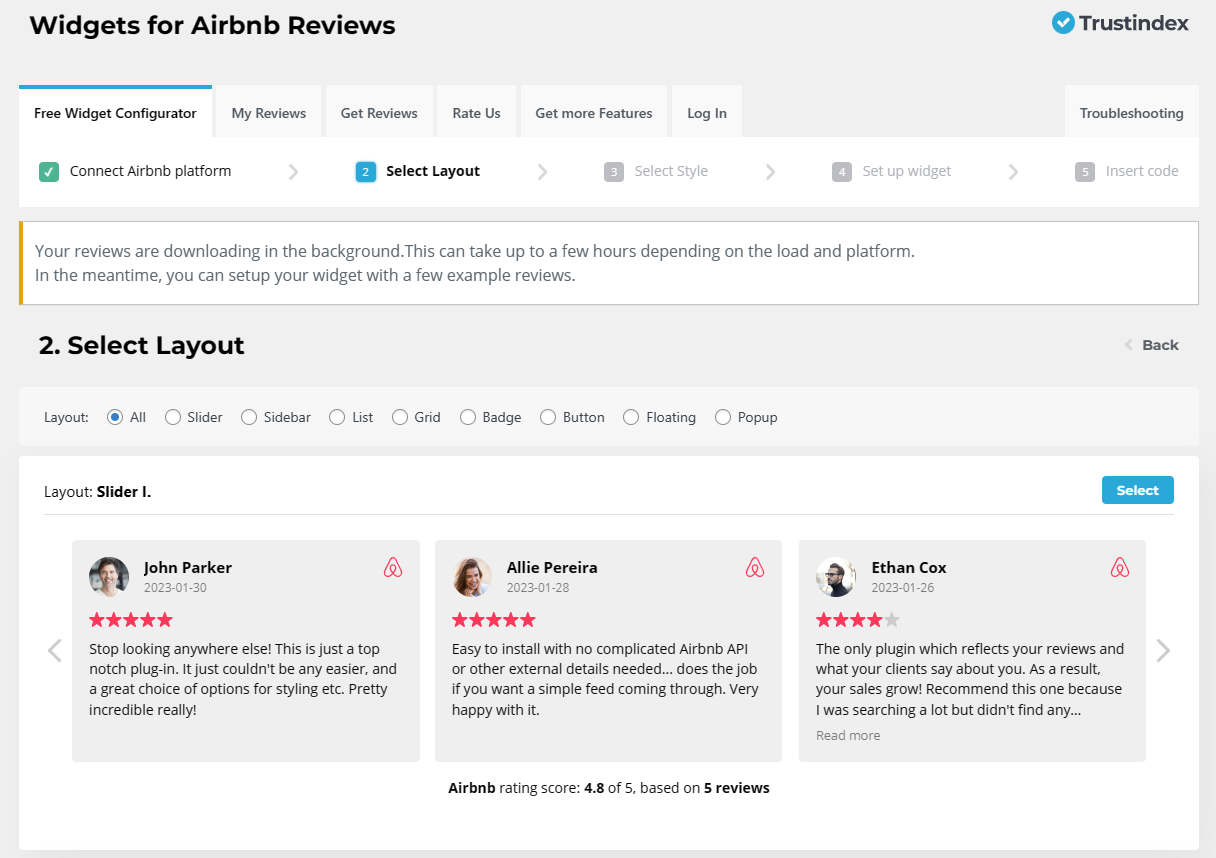Click John Parker's profile photo
Viewport: 1216px width, 858px height.
tap(108, 577)
